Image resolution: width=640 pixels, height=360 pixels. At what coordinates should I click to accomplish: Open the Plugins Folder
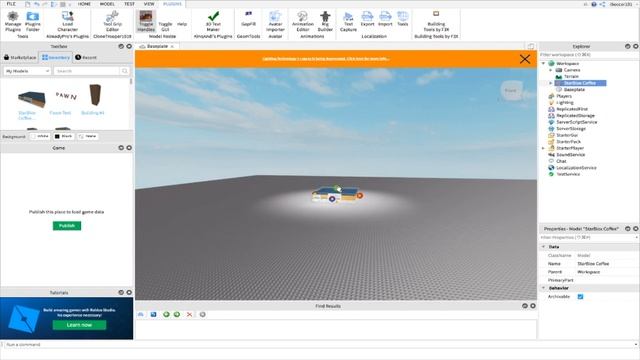click(33, 22)
